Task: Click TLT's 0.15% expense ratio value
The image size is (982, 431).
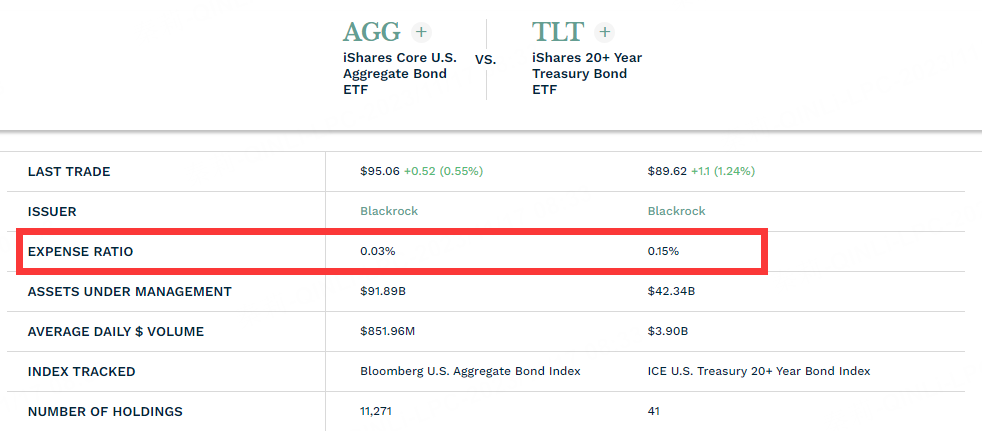Action: [664, 251]
